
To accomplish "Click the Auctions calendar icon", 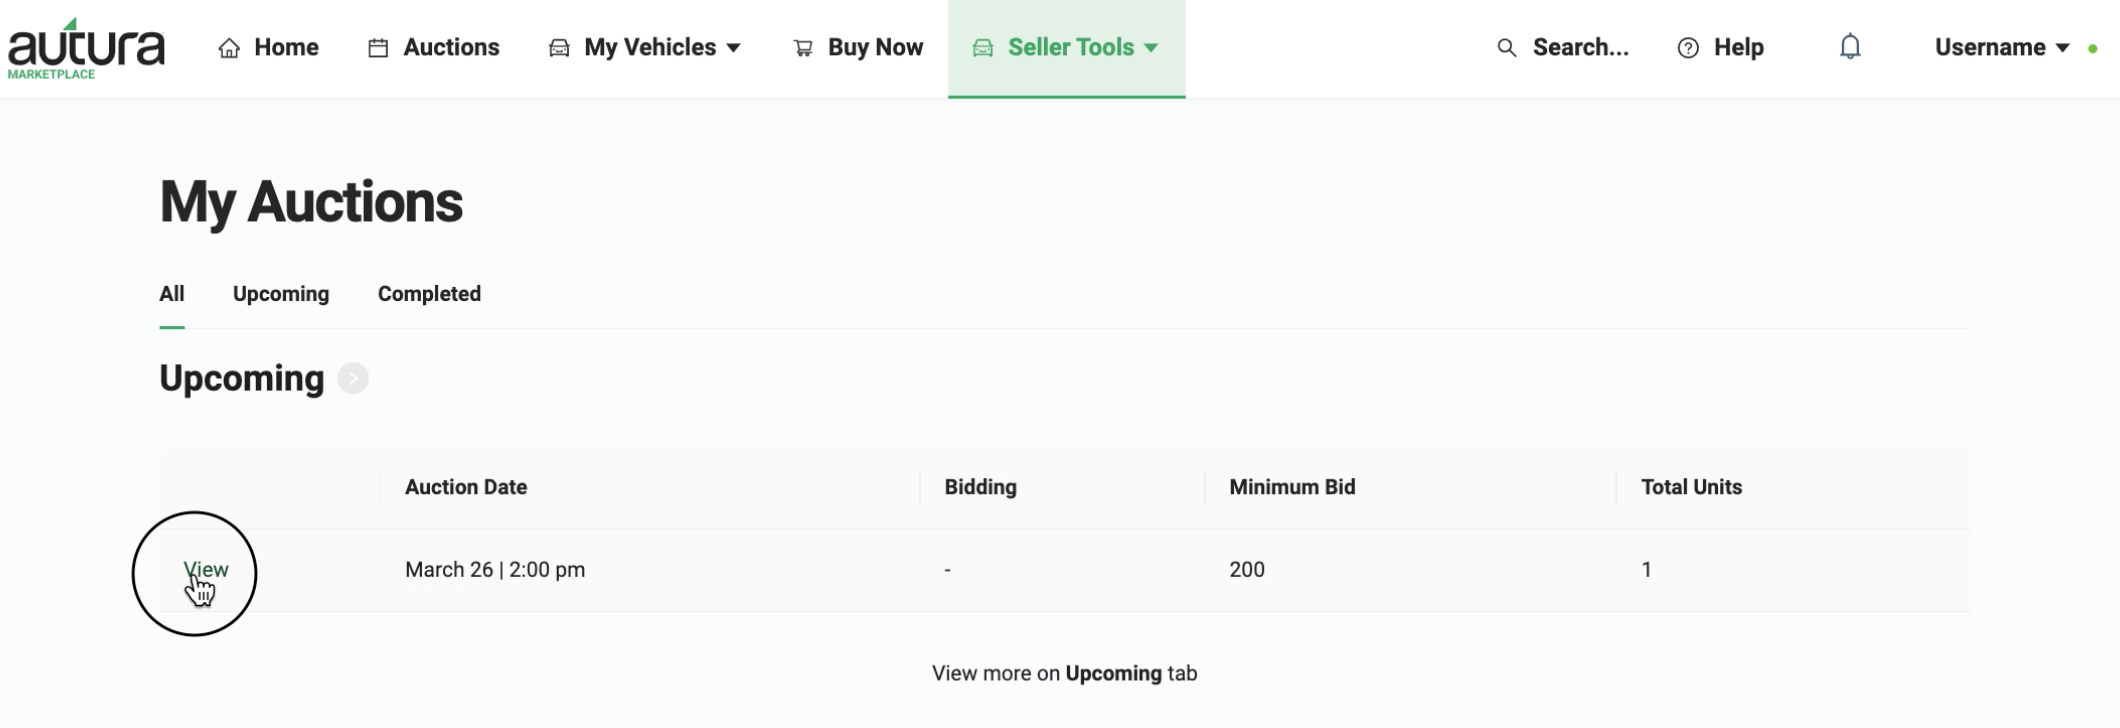I will pos(378,48).
